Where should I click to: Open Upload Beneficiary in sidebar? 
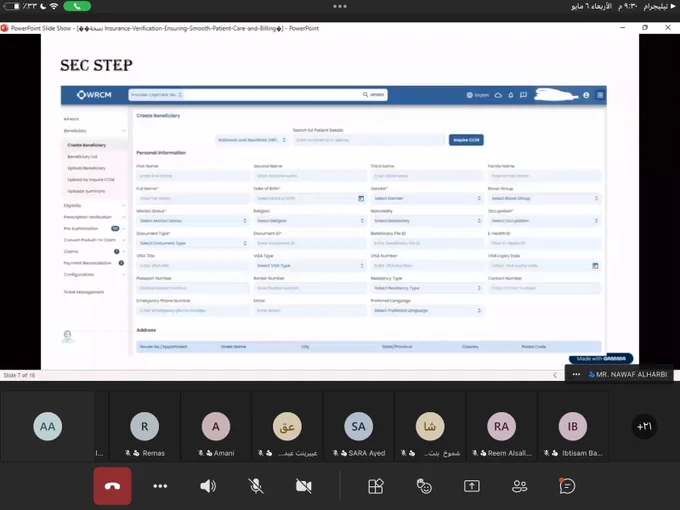click(86, 168)
